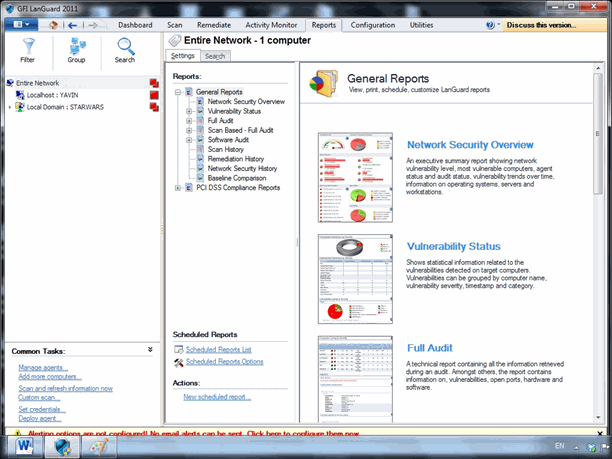
Task: Click the General Reports folder chart icon
Action: [324, 83]
